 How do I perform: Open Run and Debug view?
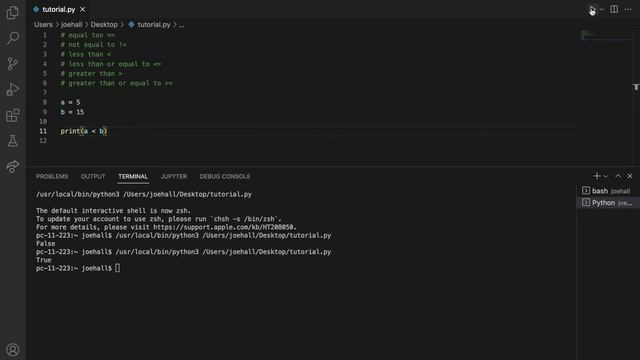point(13,89)
